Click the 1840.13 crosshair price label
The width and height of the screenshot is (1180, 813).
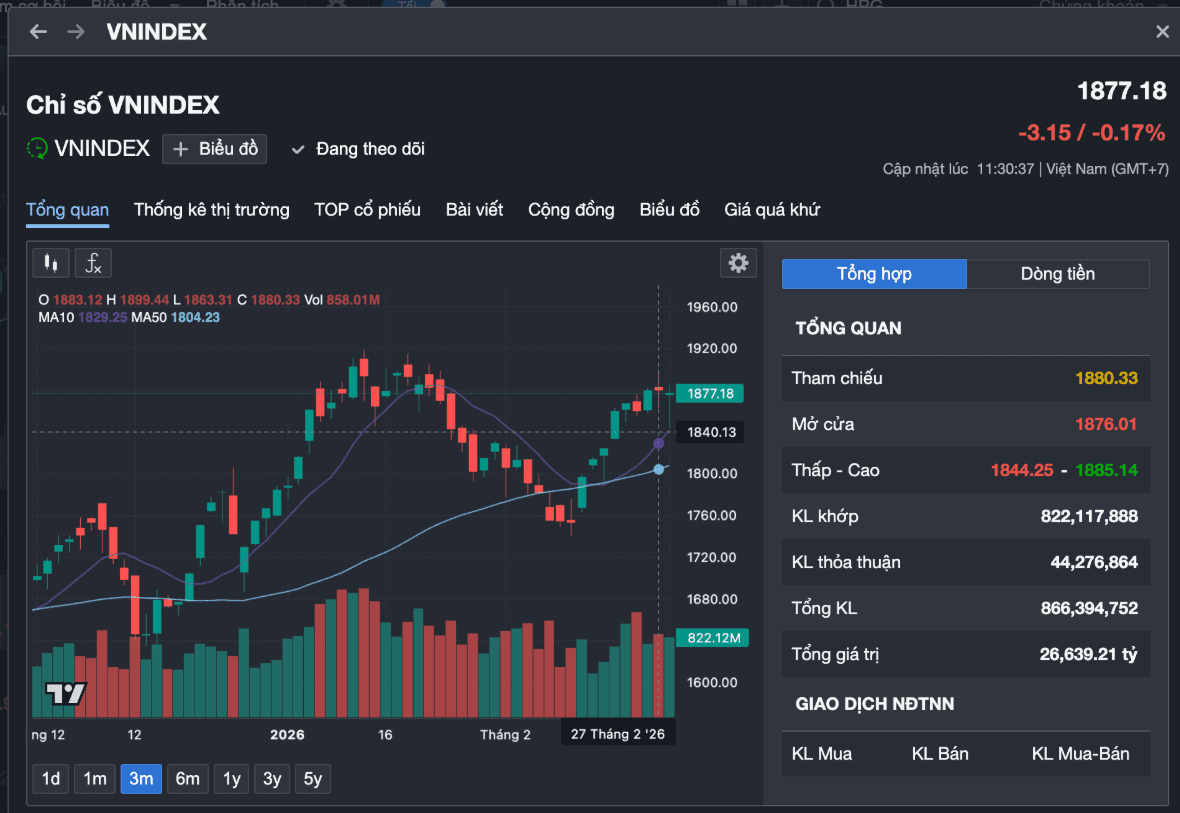711,432
